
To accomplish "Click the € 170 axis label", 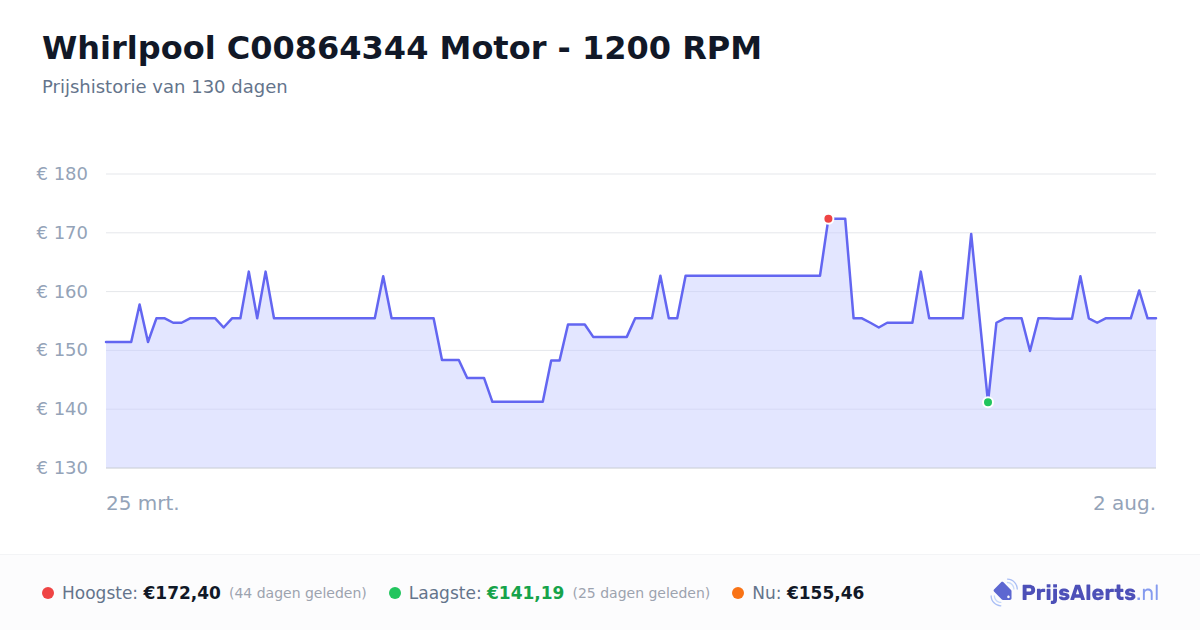I will (x=62, y=233).
